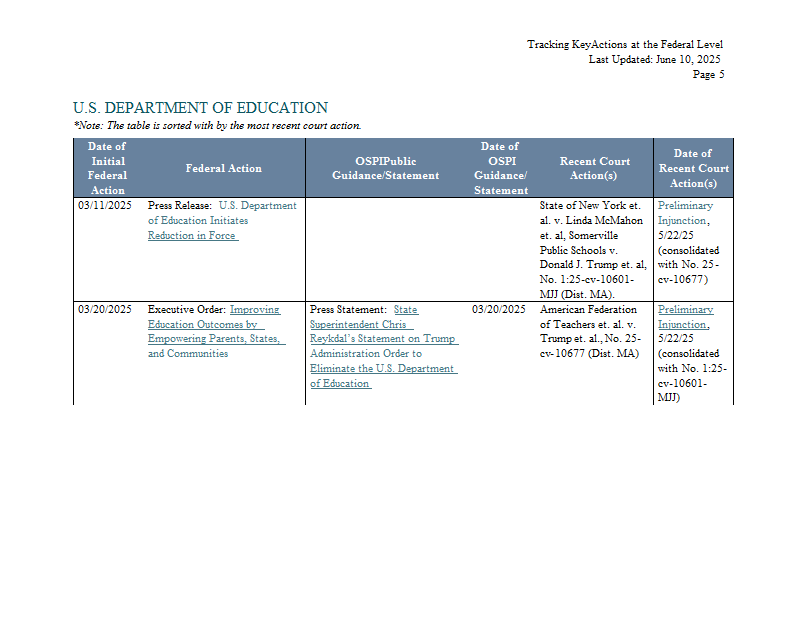
Task: Click the 'Executive Order:' label
Action: [x=187, y=309]
